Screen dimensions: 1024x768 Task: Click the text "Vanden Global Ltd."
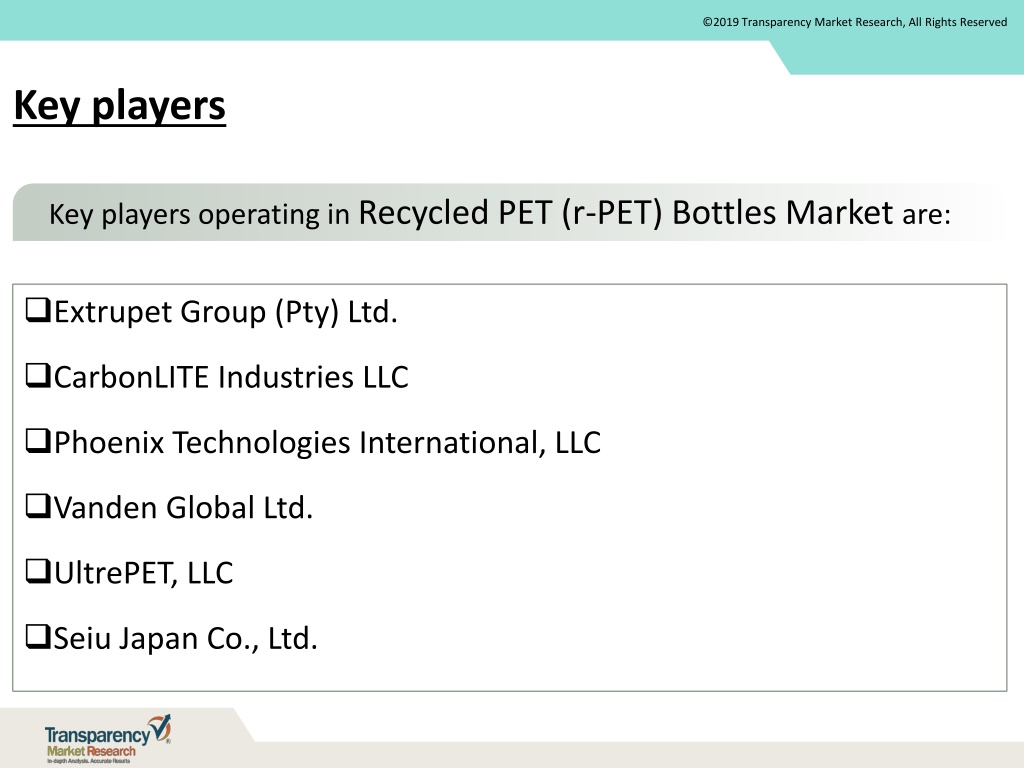pyautogui.click(x=184, y=507)
